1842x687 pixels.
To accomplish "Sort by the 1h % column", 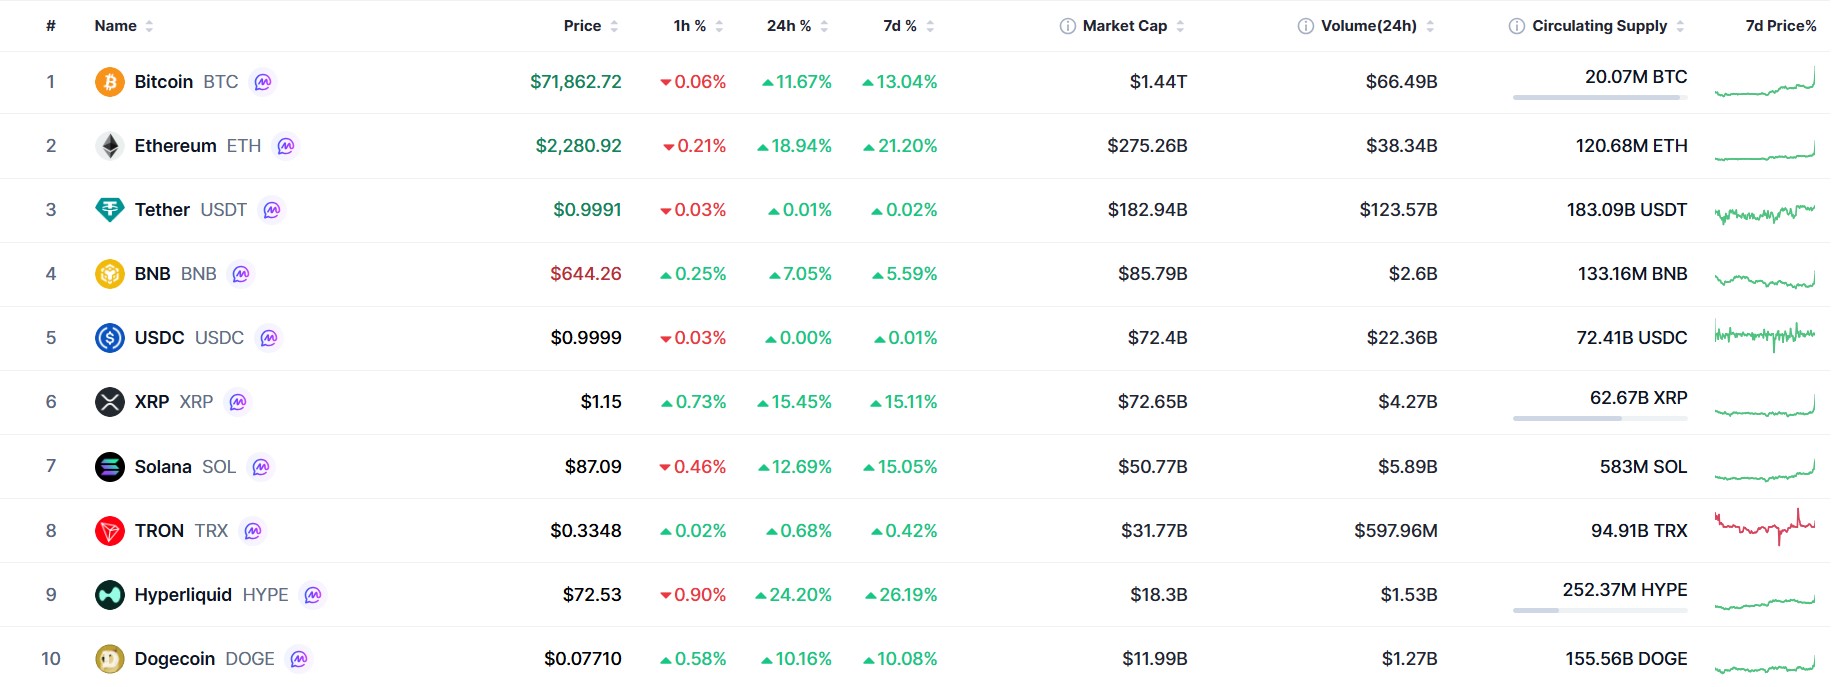I will 698,26.
